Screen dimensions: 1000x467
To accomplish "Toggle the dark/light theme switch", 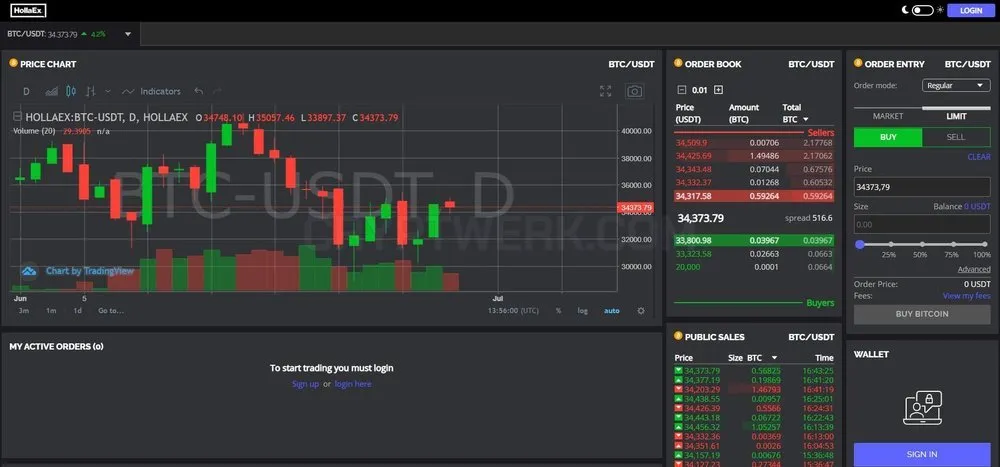I will [922, 10].
